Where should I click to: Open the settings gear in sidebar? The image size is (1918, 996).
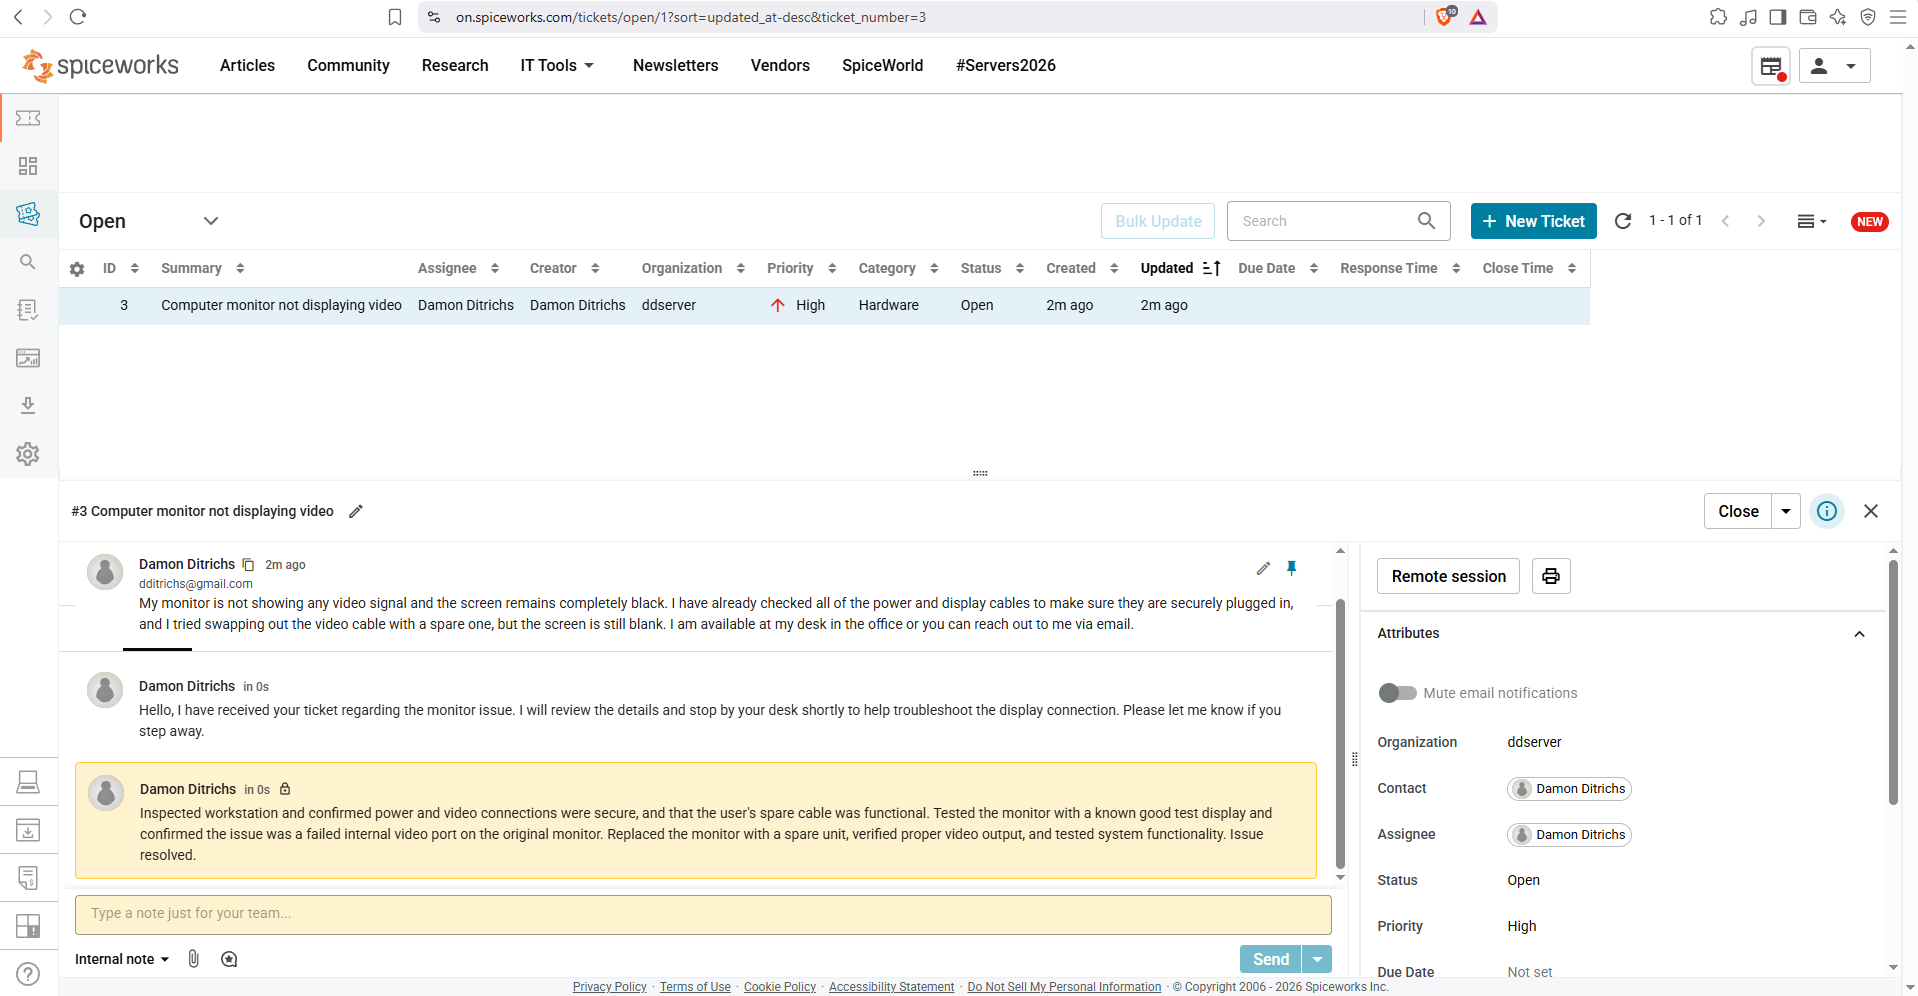coord(28,454)
